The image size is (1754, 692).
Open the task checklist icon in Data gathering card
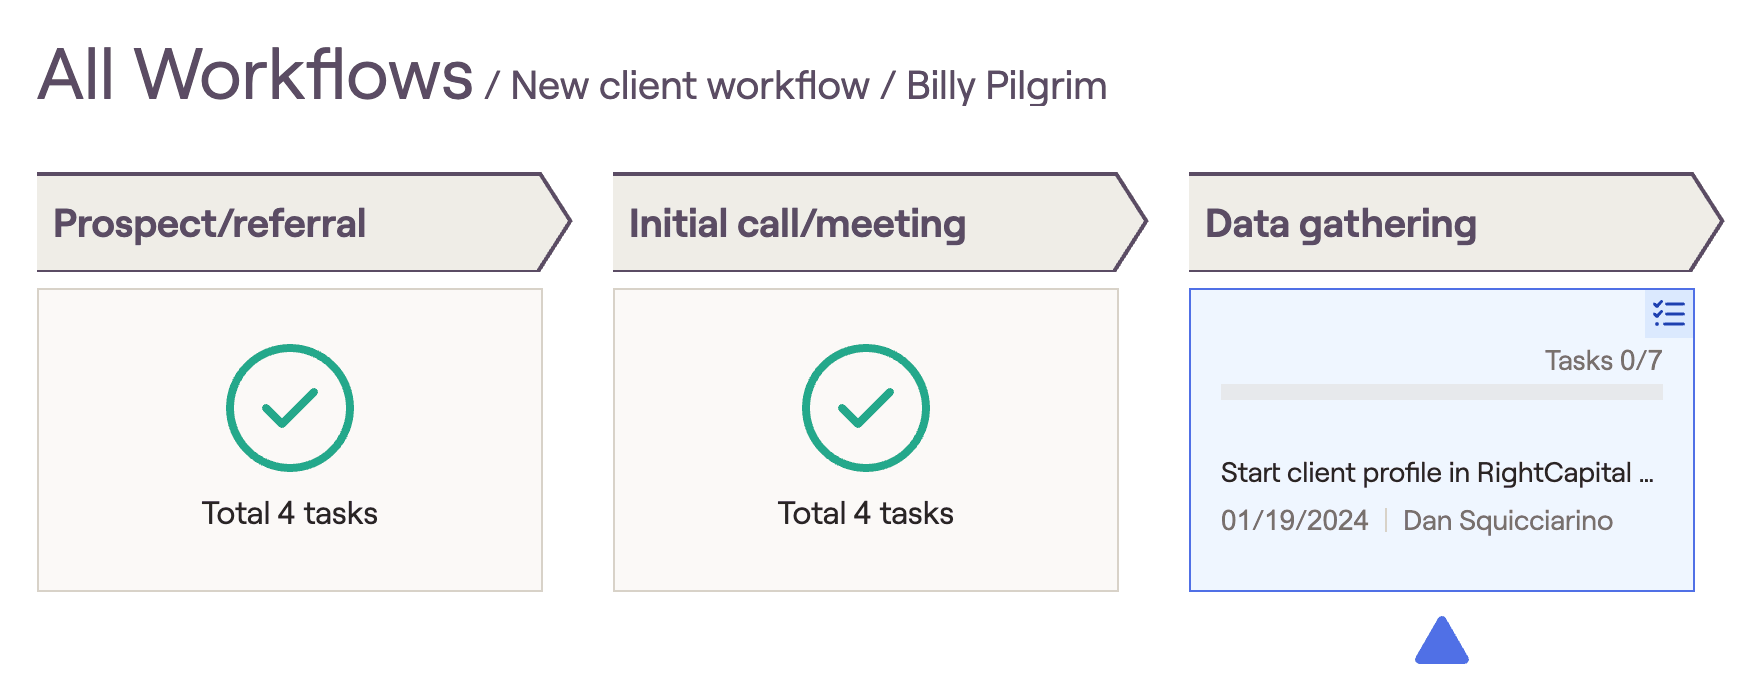pyautogui.click(x=1668, y=314)
